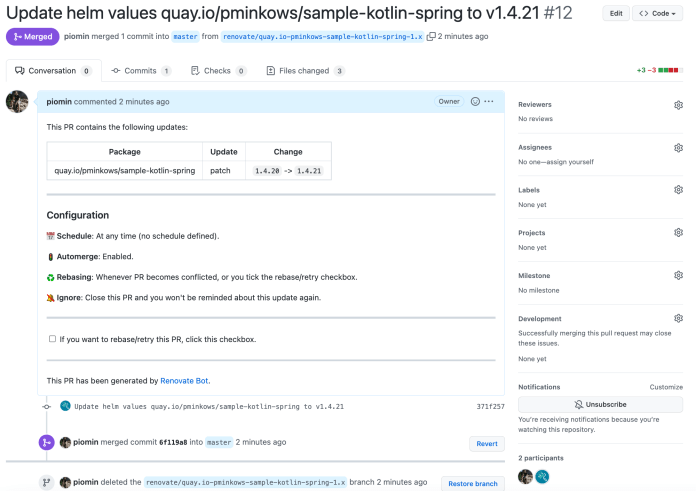Click the master base branch label
This screenshot has height=491, width=696.
[x=186, y=36]
